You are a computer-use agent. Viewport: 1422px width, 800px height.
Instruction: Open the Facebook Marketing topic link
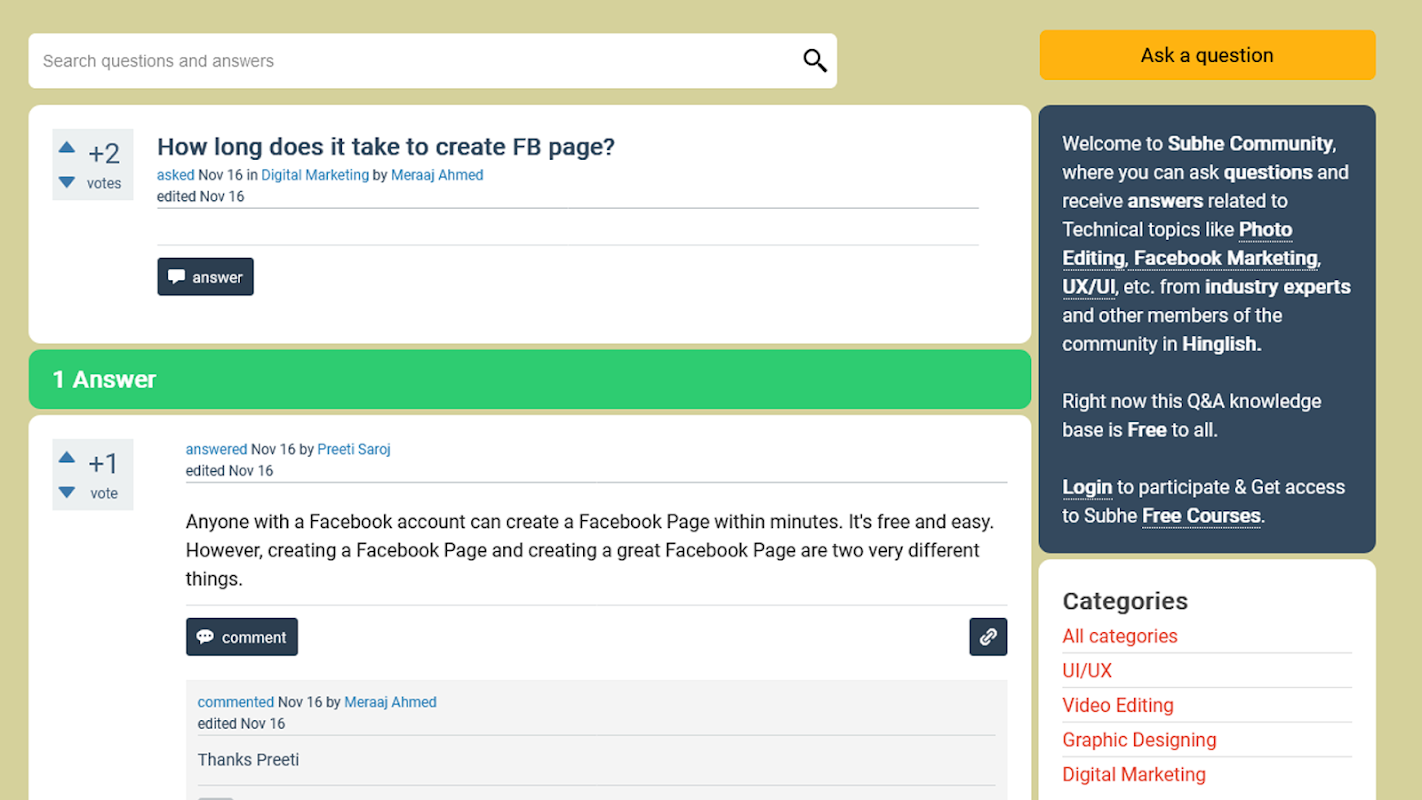(1225, 258)
